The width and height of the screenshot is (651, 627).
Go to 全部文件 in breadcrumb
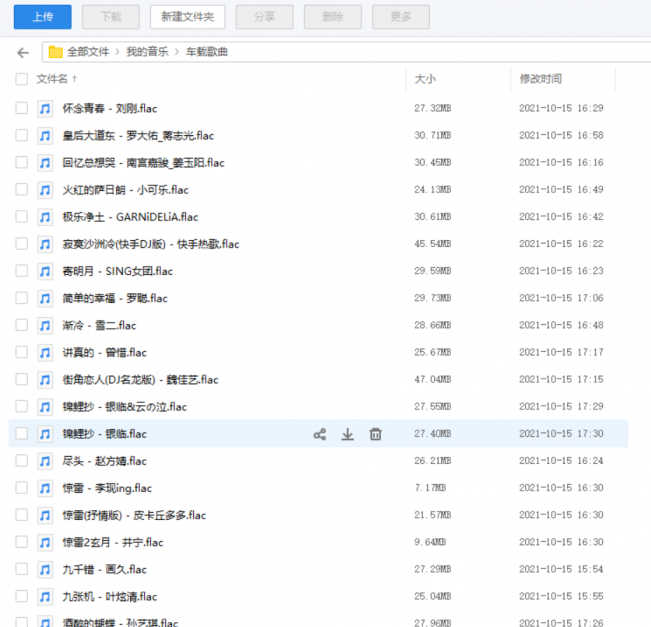pyautogui.click(x=88, y=52)
